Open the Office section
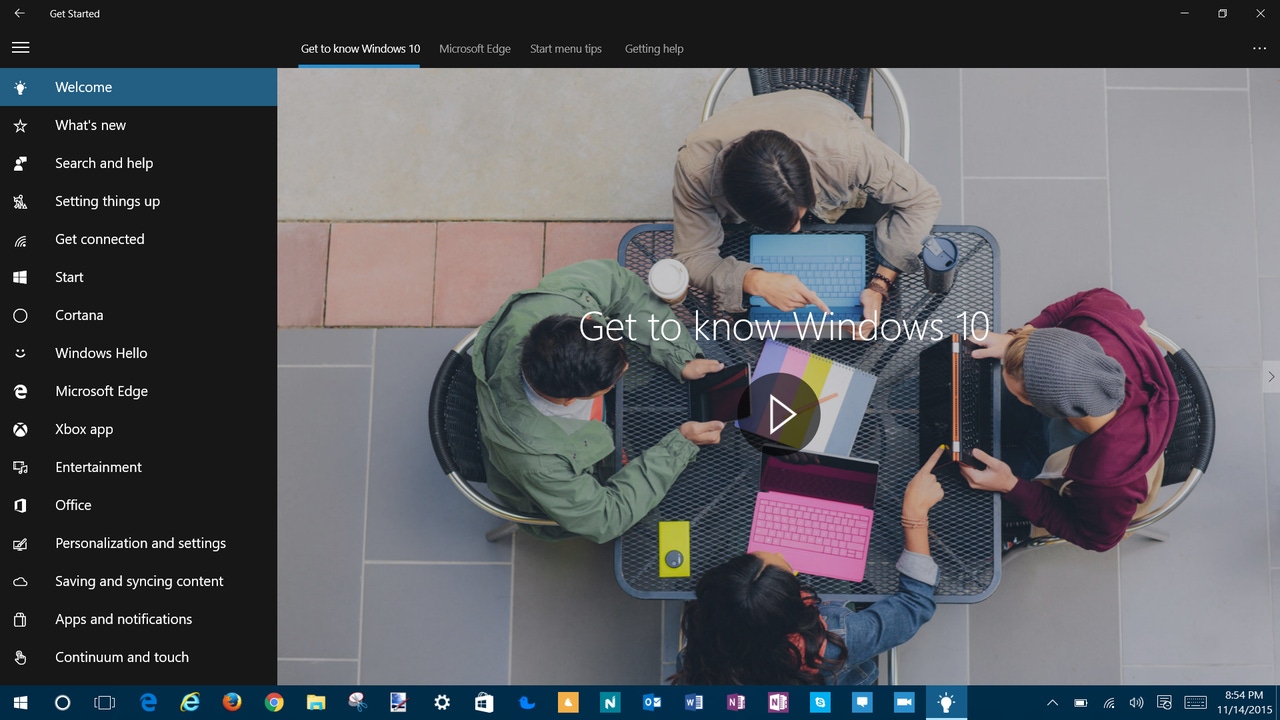Screen dimensions: 1280x720 tap(138, 505)
